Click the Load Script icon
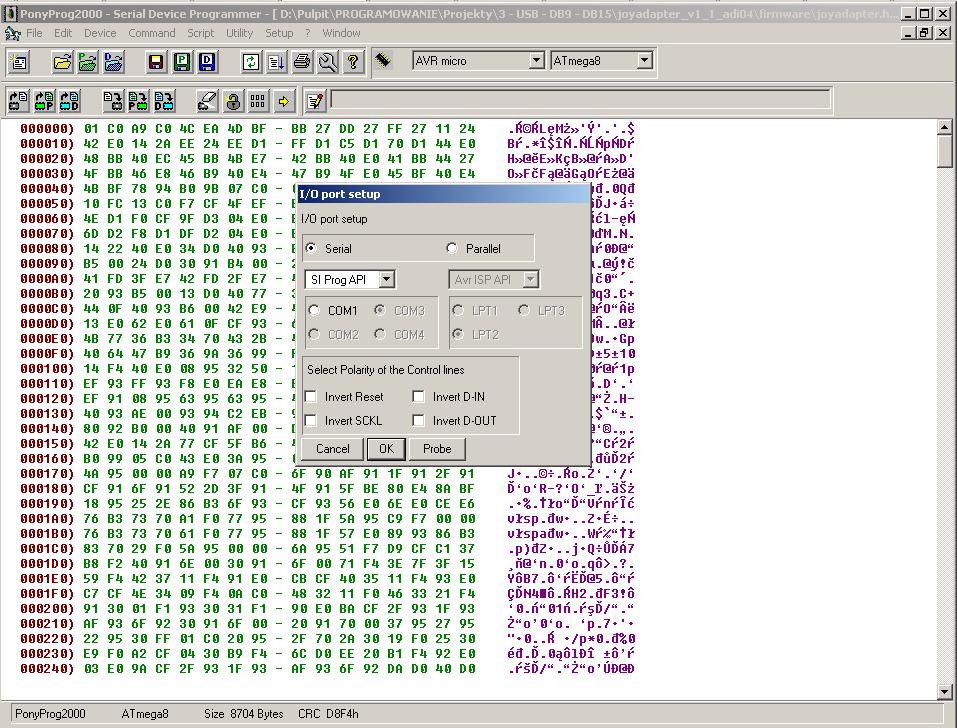 click(x=276, y=62)
